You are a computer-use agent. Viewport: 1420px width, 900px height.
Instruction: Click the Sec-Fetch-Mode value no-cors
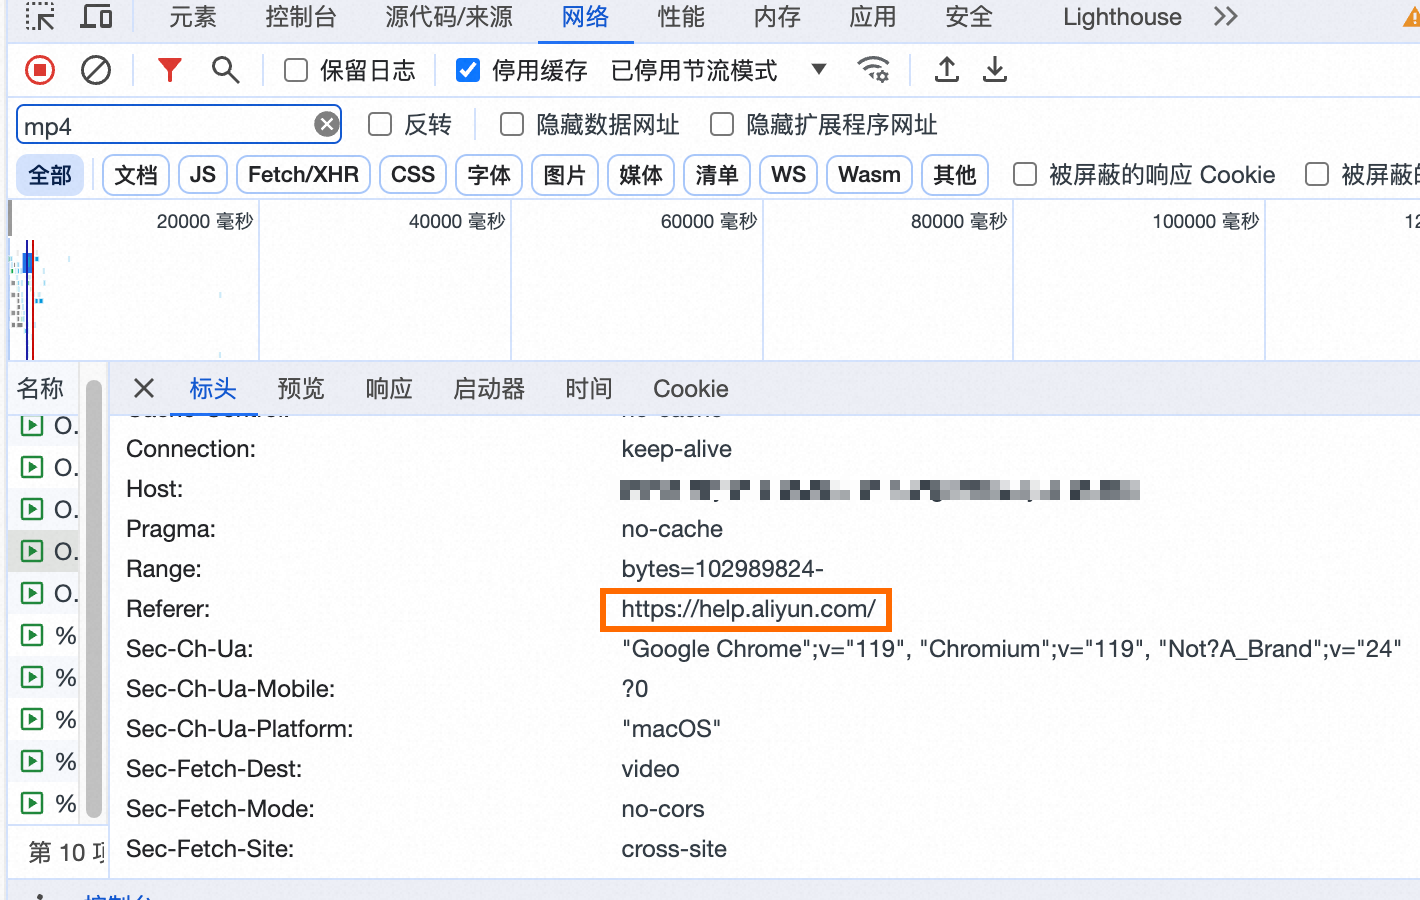(x=663, y=809)
